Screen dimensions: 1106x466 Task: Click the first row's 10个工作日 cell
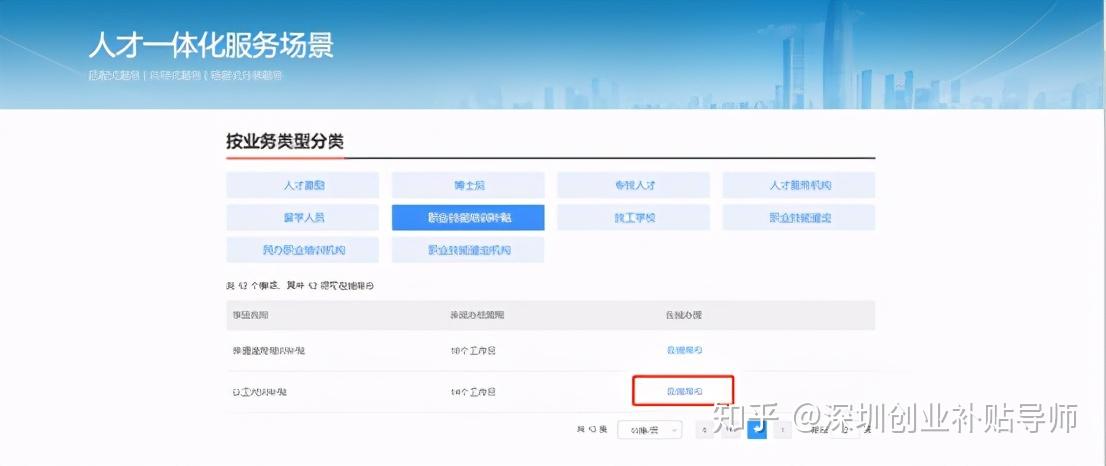tap(473, 350)
